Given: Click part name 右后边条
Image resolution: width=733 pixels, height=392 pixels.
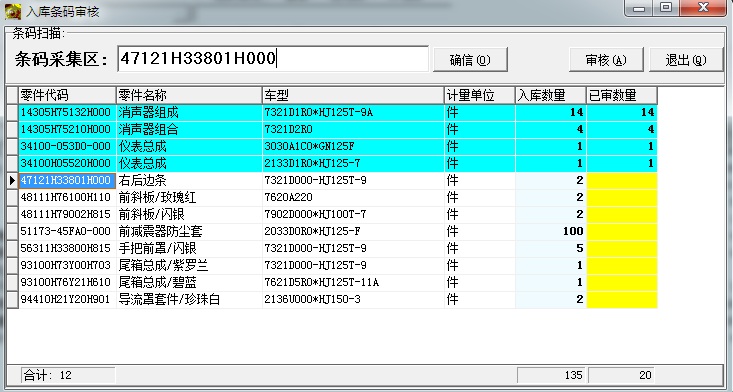Looking at the screenshot, I should pos(142,180).
